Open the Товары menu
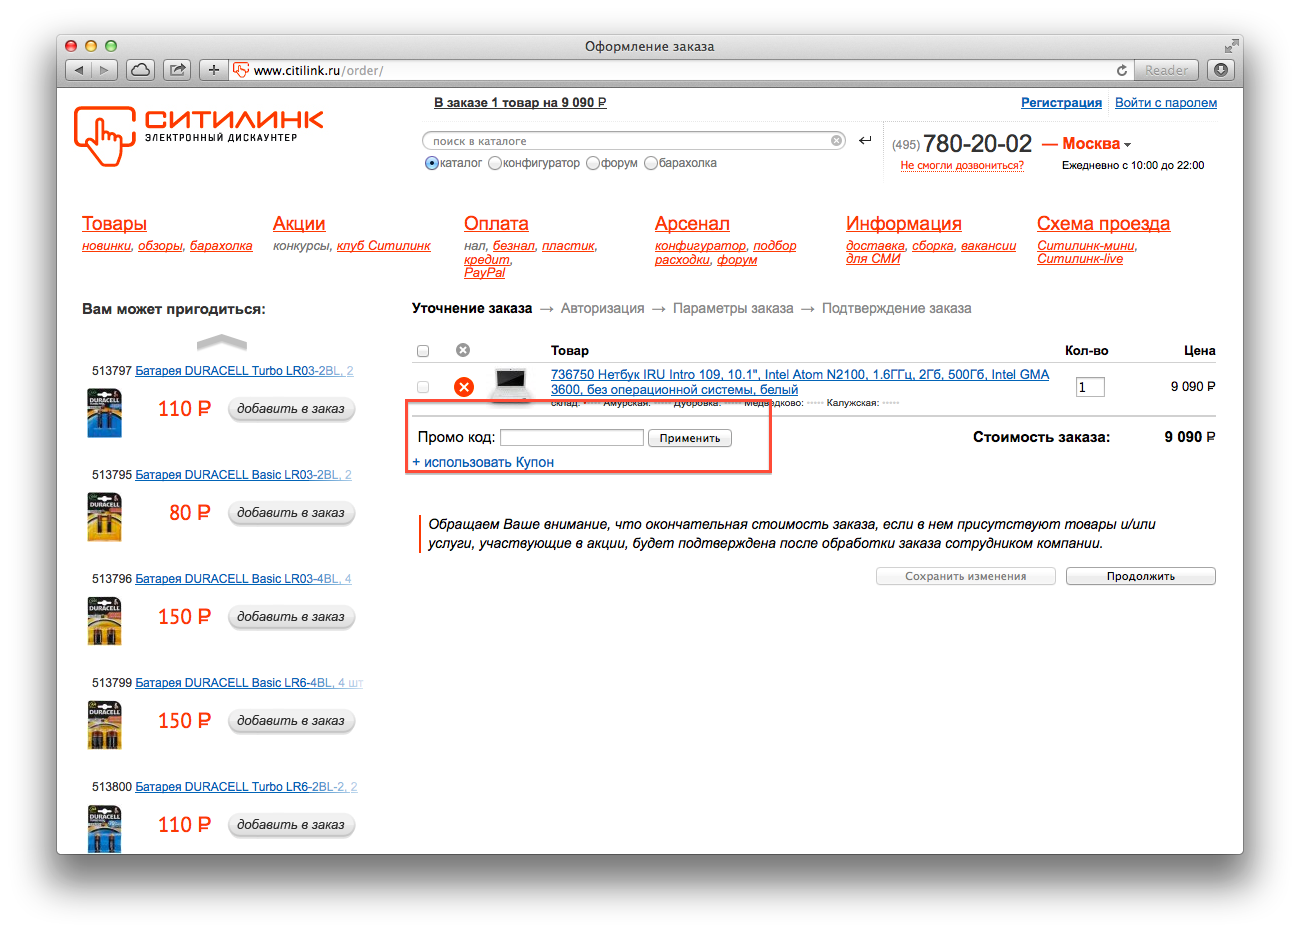 pos(114,224)
